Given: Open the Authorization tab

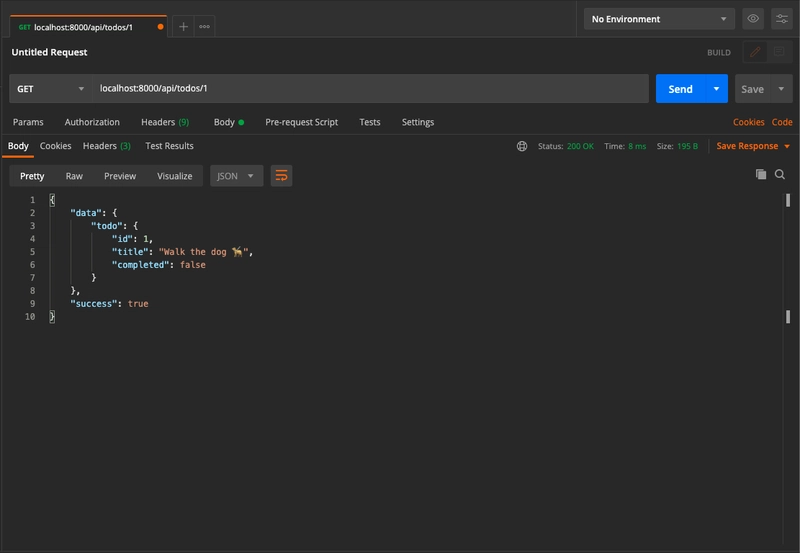Looking at the screenshot, I should 92,122.
